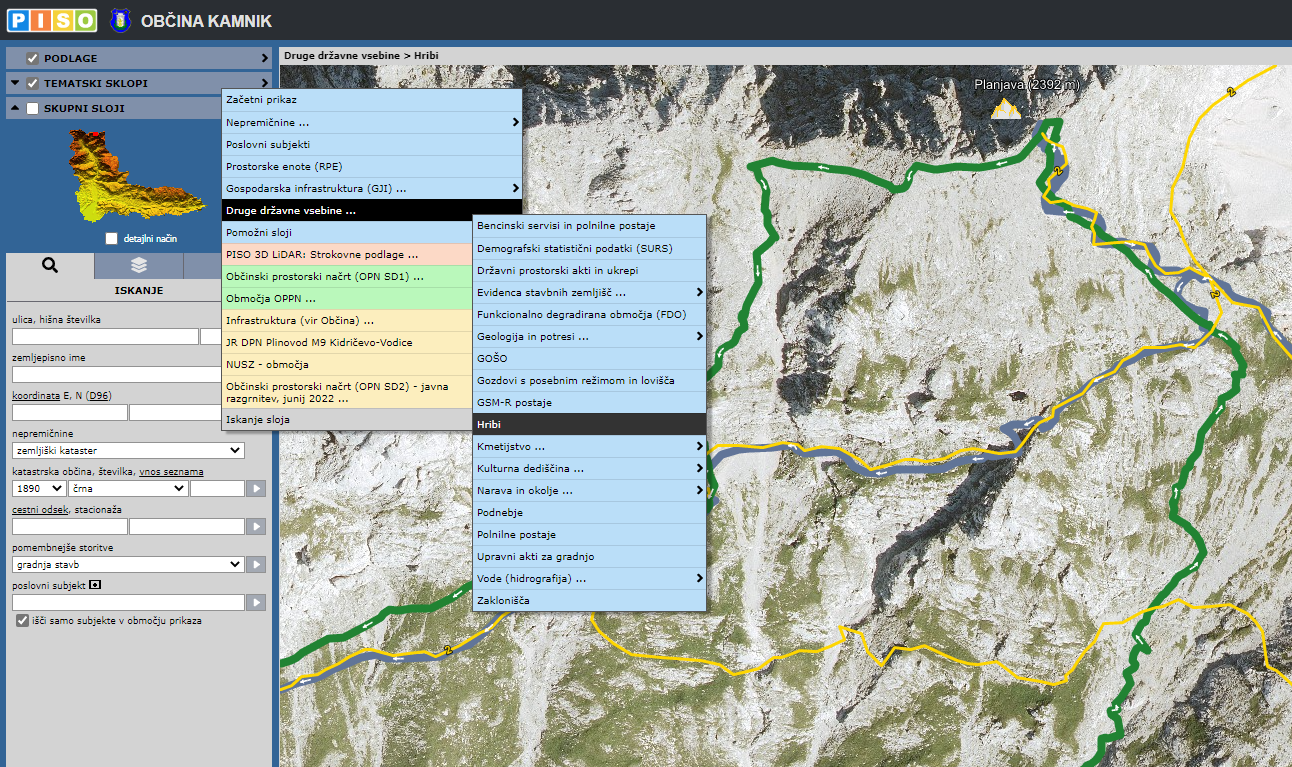Screen dimensions: 1292x767
Task: Click the PISO logo
Action: pos(52,20)
